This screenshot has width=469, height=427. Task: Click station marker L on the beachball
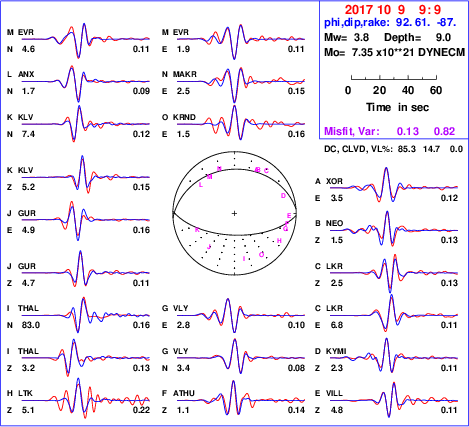(201, 185)
